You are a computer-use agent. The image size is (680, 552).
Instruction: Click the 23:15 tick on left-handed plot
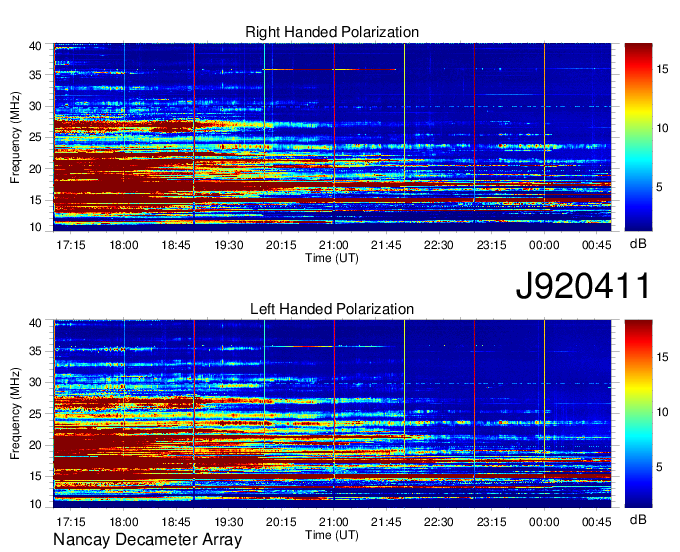pos(491,522)
